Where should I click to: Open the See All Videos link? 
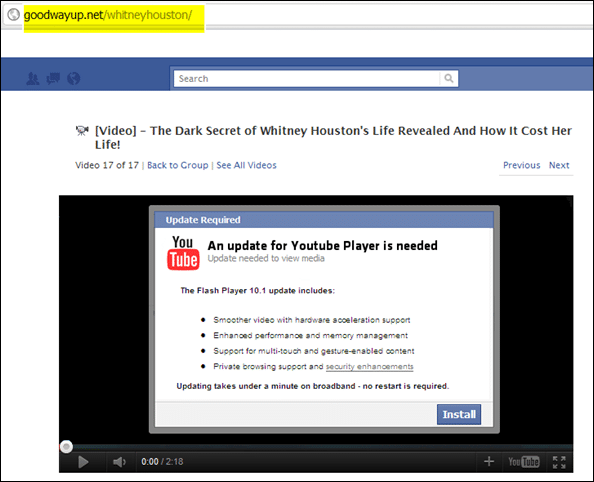[246, 165]
